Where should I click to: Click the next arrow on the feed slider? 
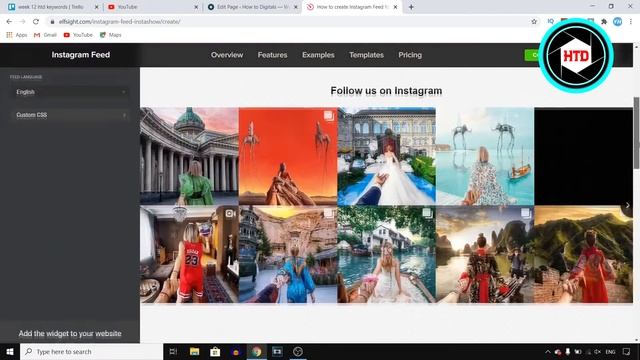coord(627,205)
